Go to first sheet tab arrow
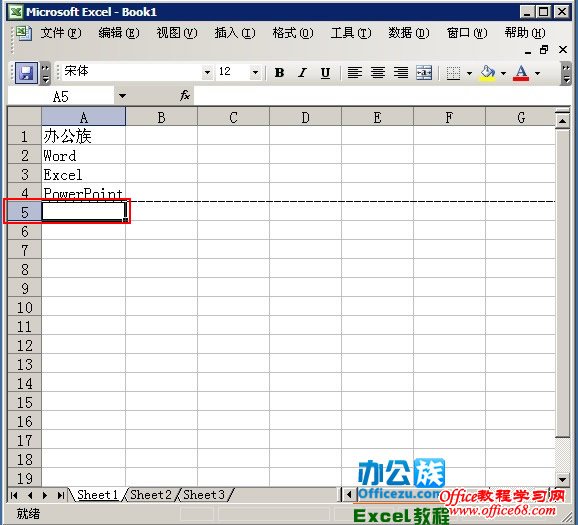The image size is (578, 525). coord(14,495)
